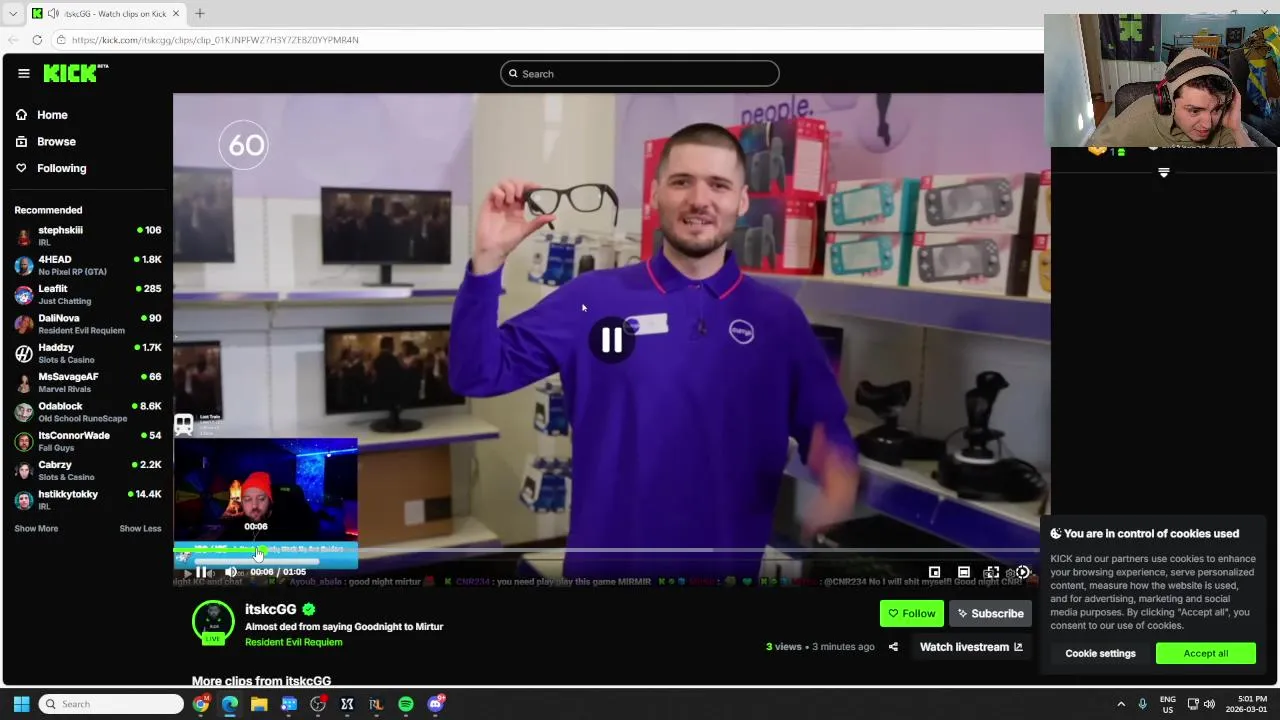Go back with the browser back arrow
The height and width of the screenshot is (720, 1280).
coord(12,40)
